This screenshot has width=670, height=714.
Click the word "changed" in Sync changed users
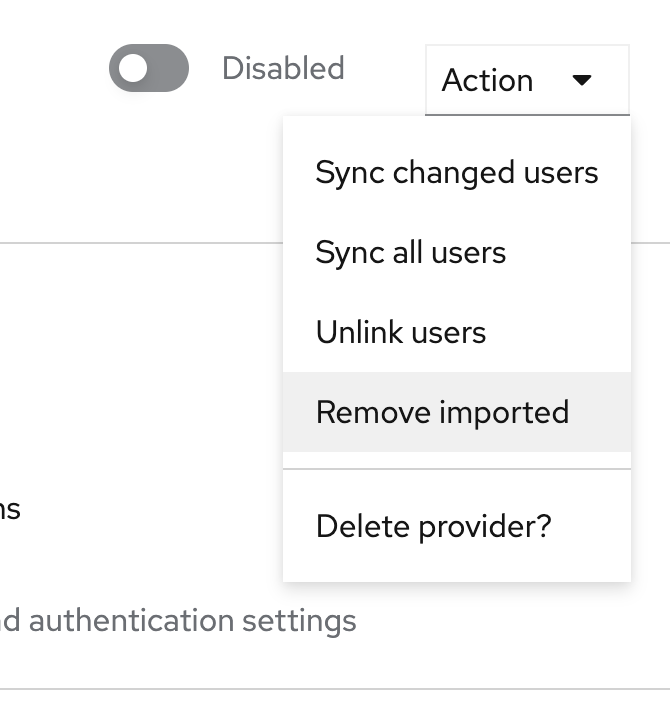454,174
